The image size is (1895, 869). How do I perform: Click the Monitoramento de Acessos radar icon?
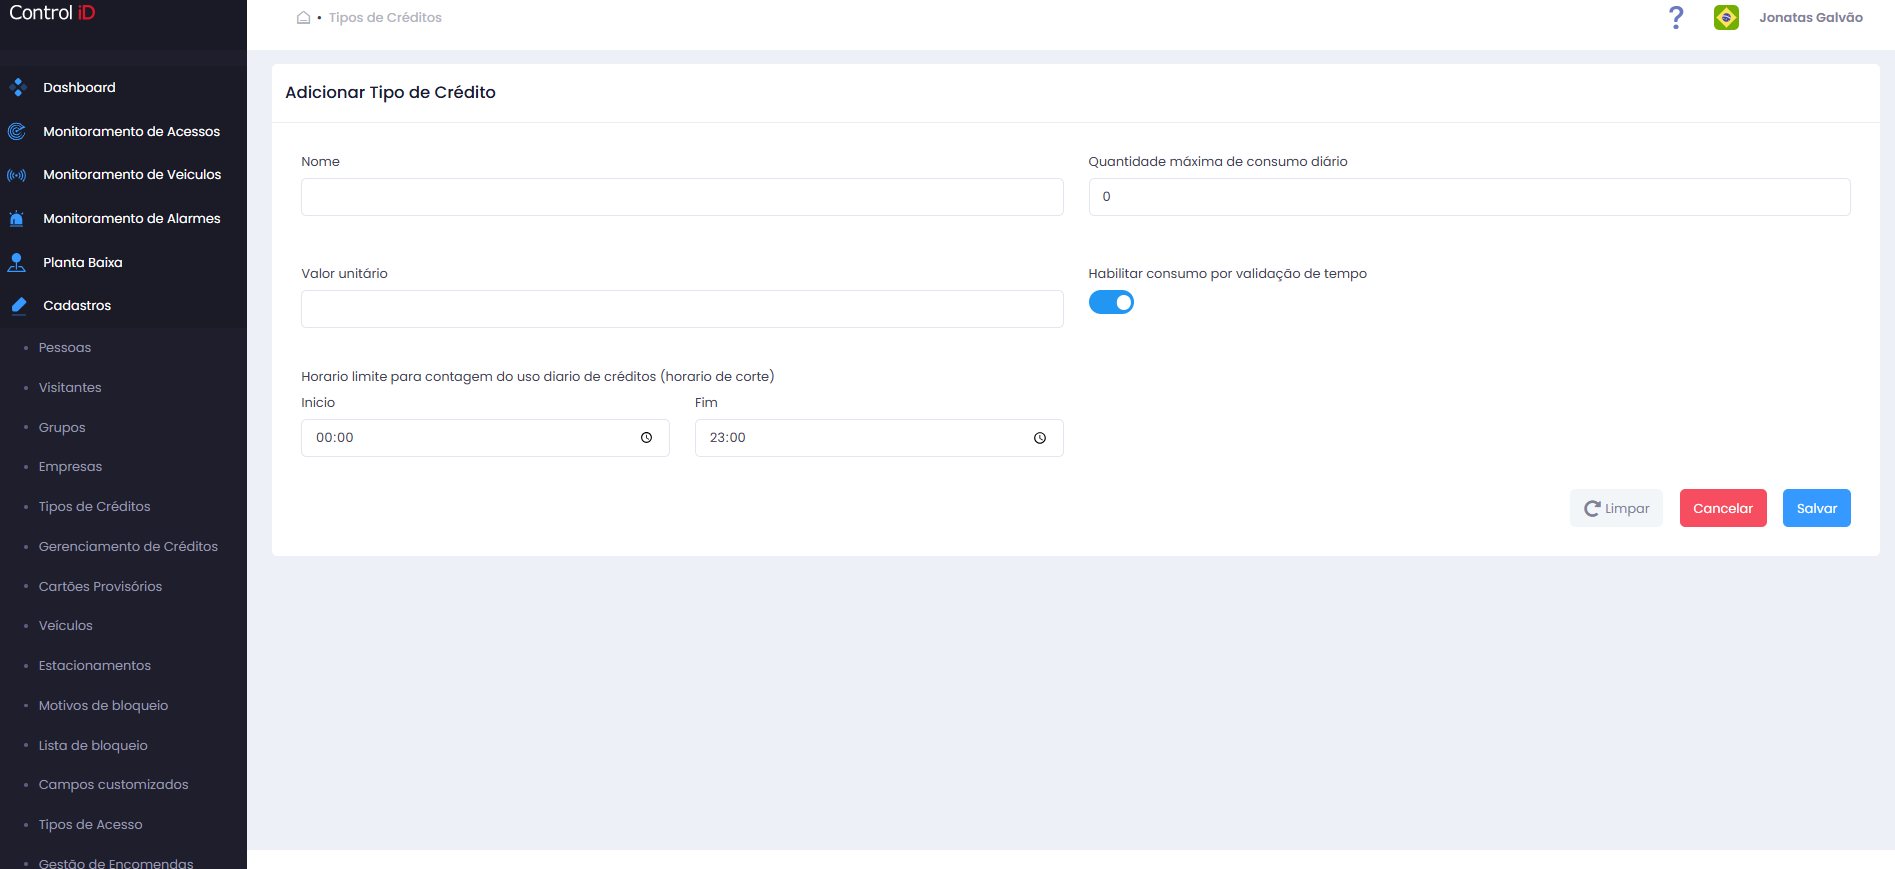tap(17, 131)
